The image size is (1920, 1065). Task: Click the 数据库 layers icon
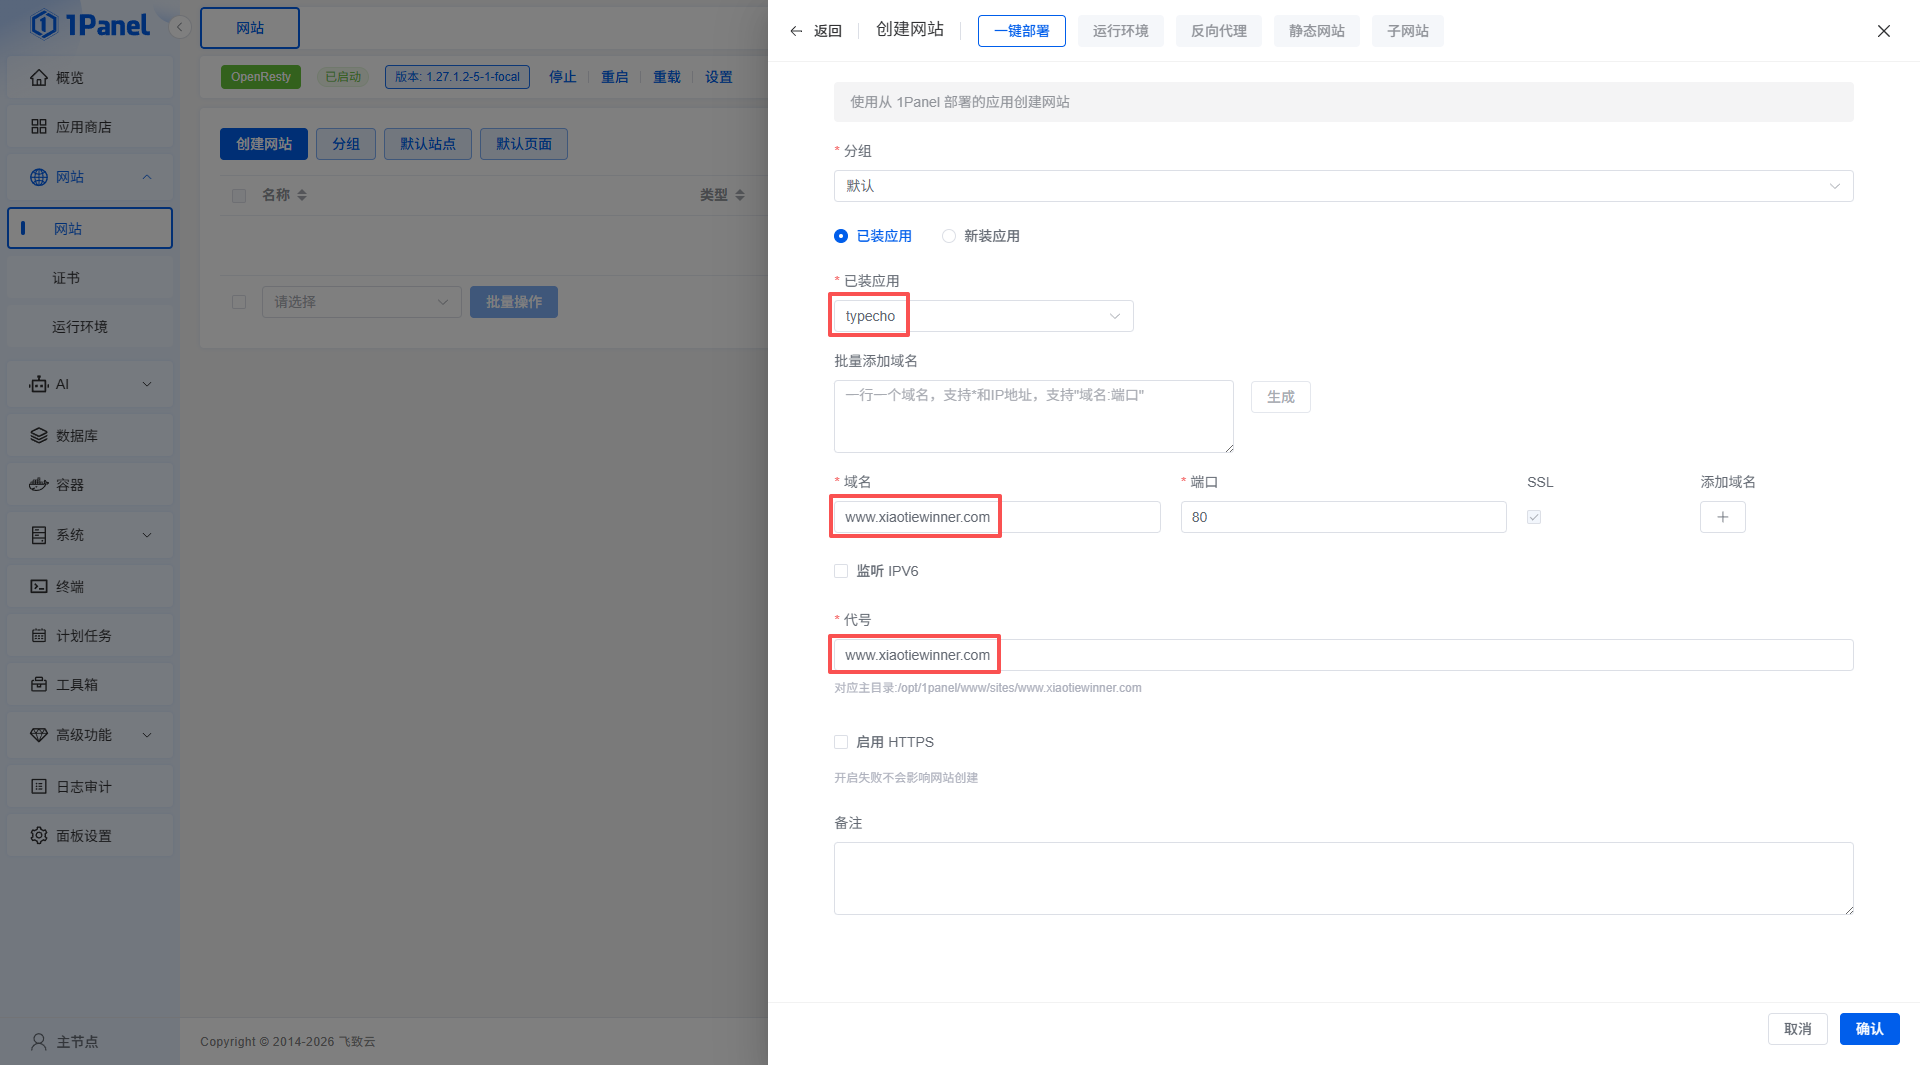coord(39,435)
